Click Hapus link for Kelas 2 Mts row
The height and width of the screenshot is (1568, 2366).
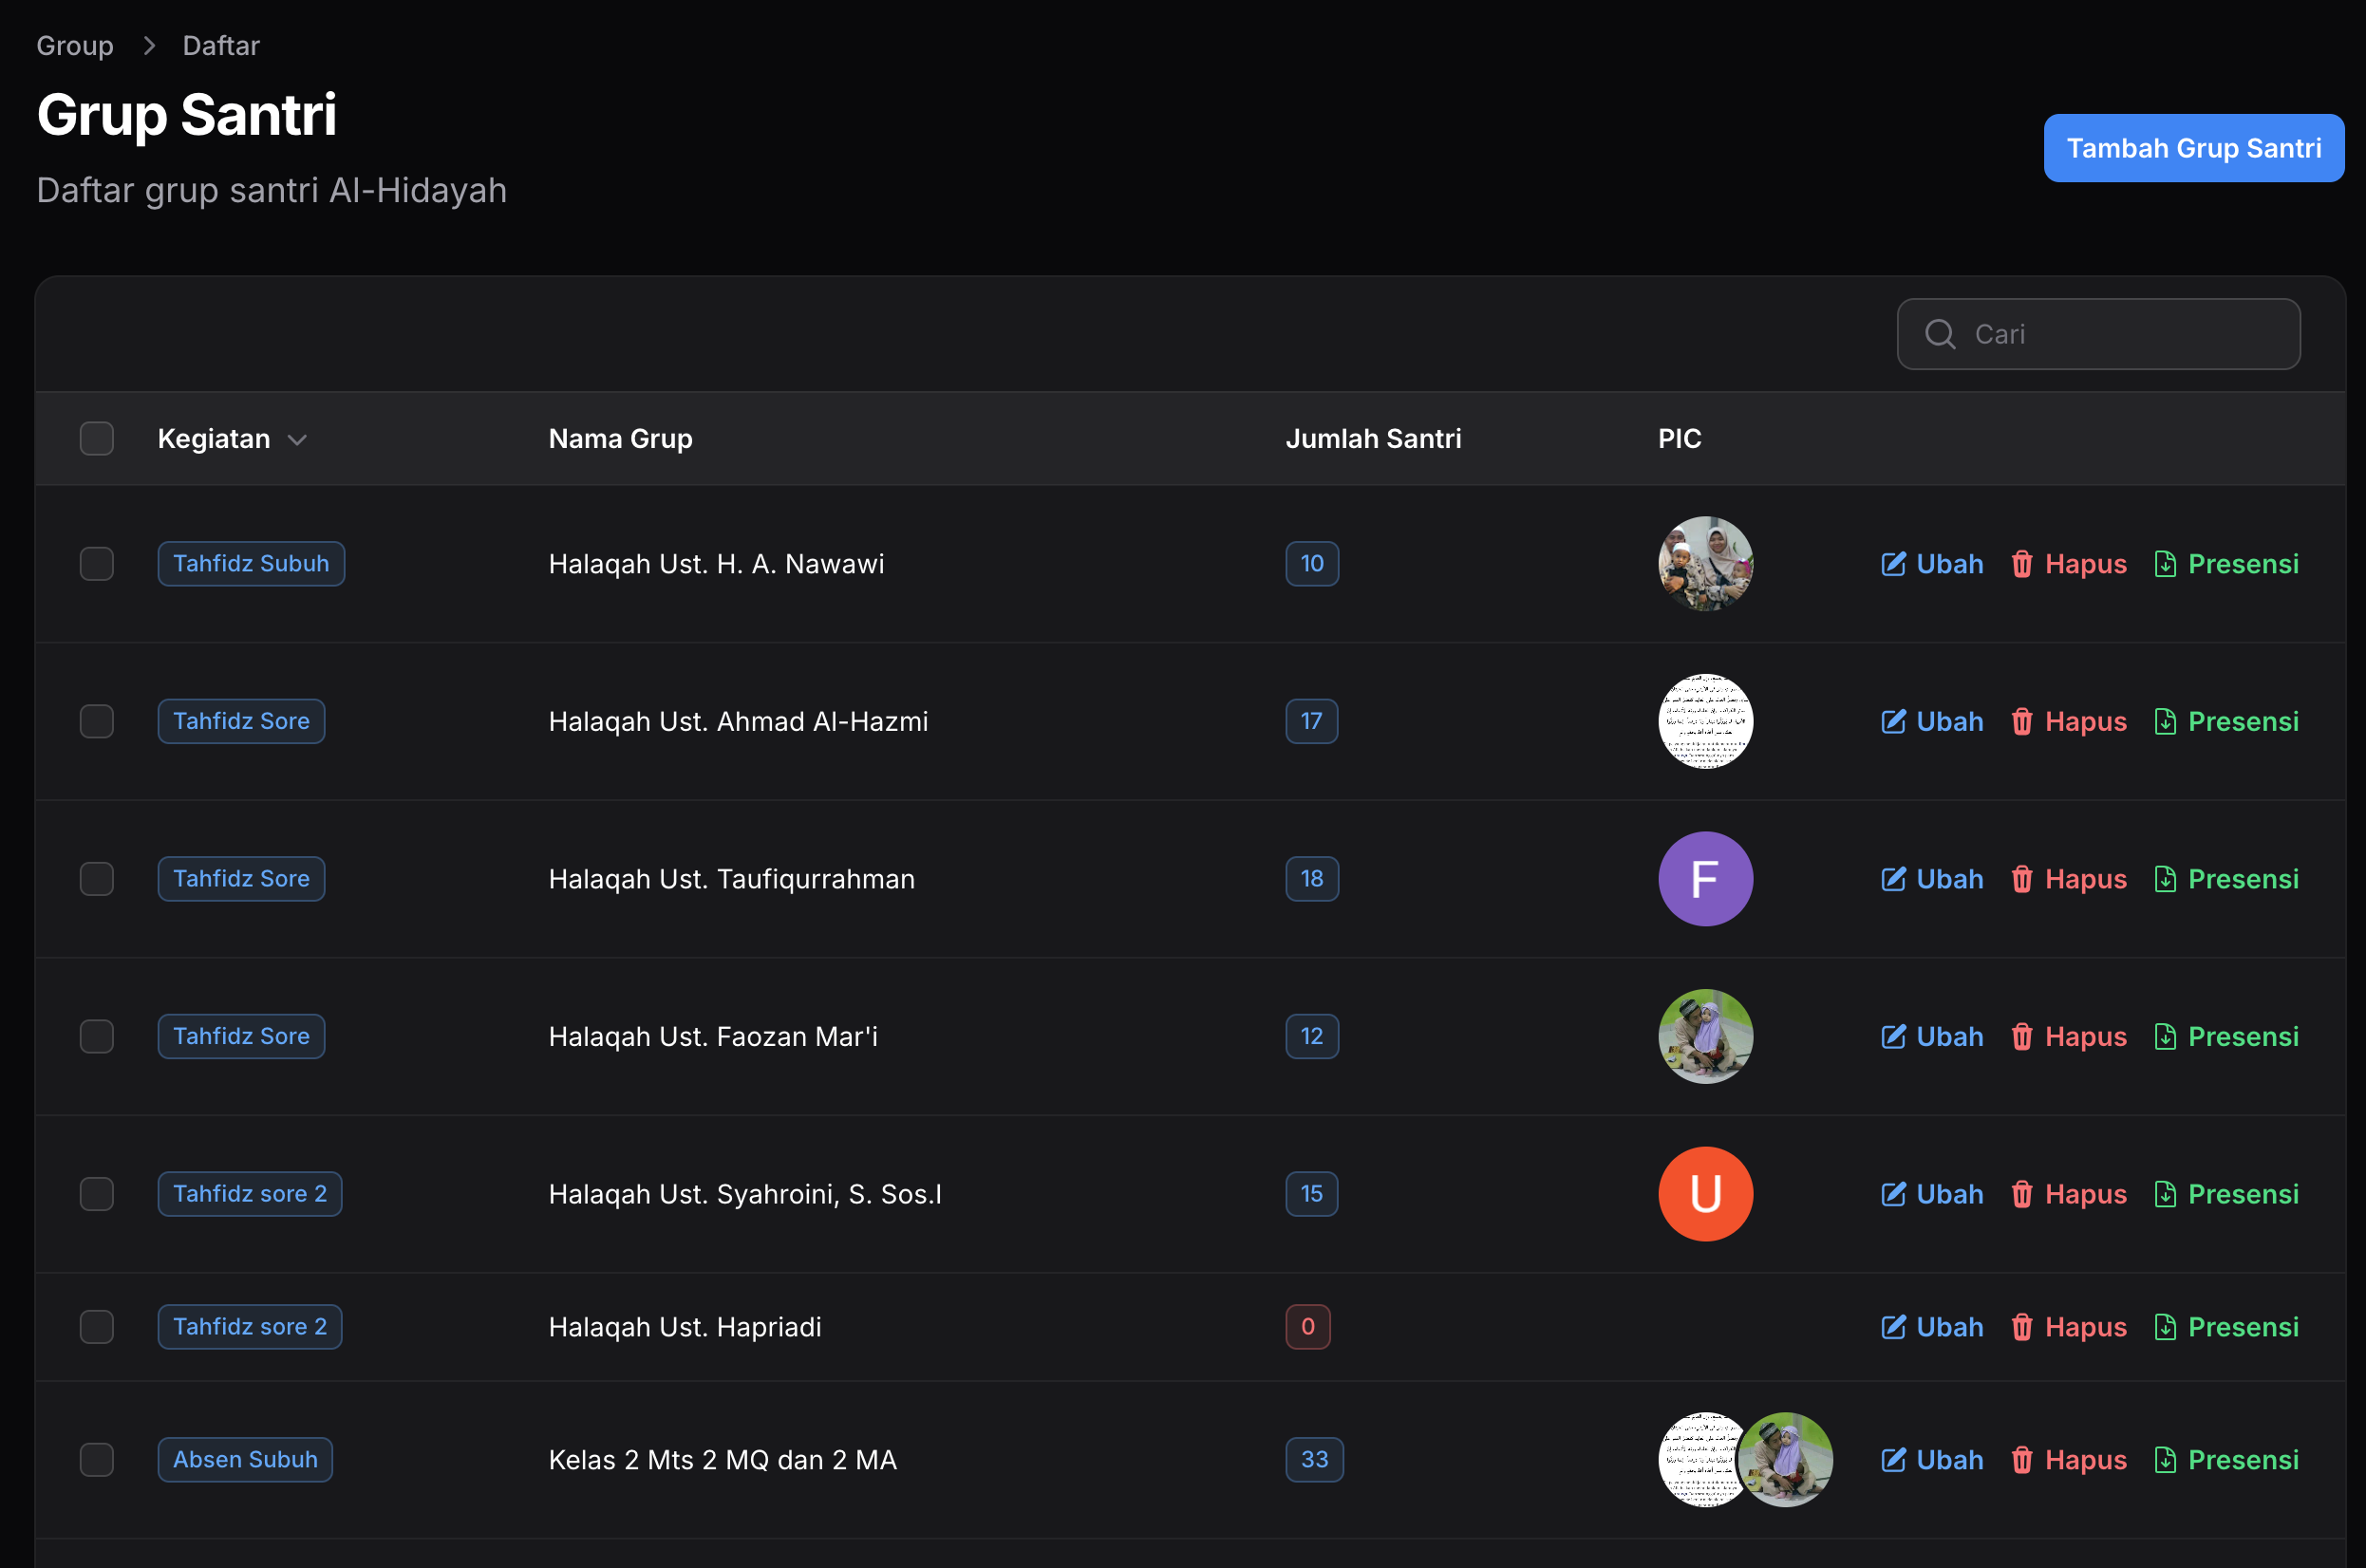tap(2069, 1460)
